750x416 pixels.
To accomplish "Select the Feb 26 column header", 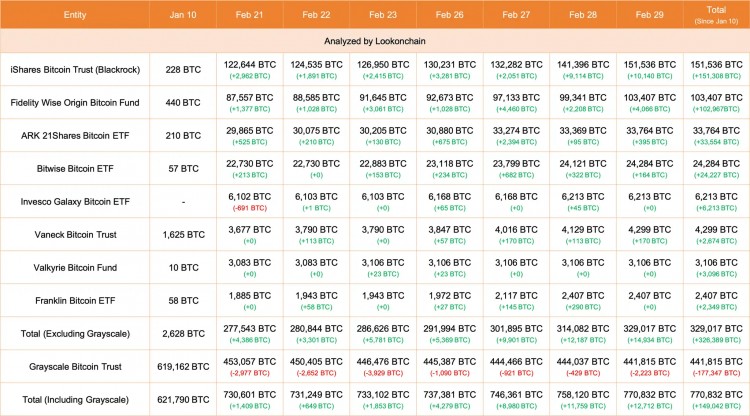I will (x=450, y=15).
